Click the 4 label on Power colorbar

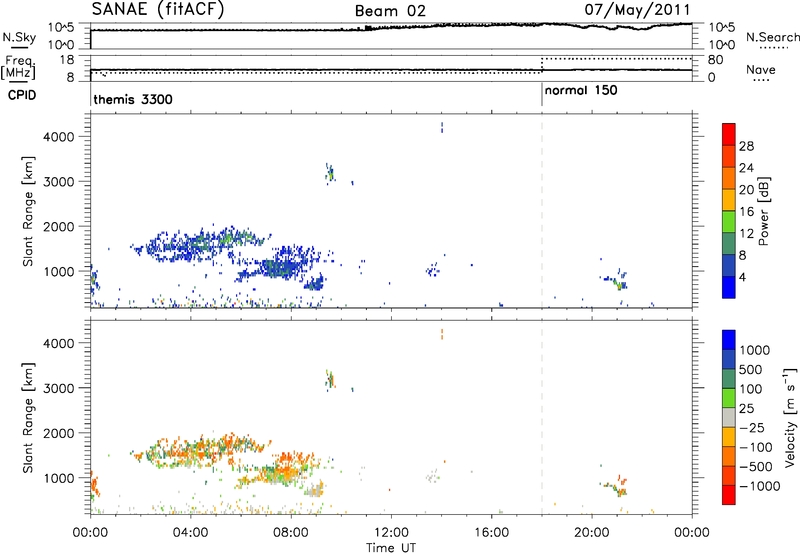tap(743, 277)
